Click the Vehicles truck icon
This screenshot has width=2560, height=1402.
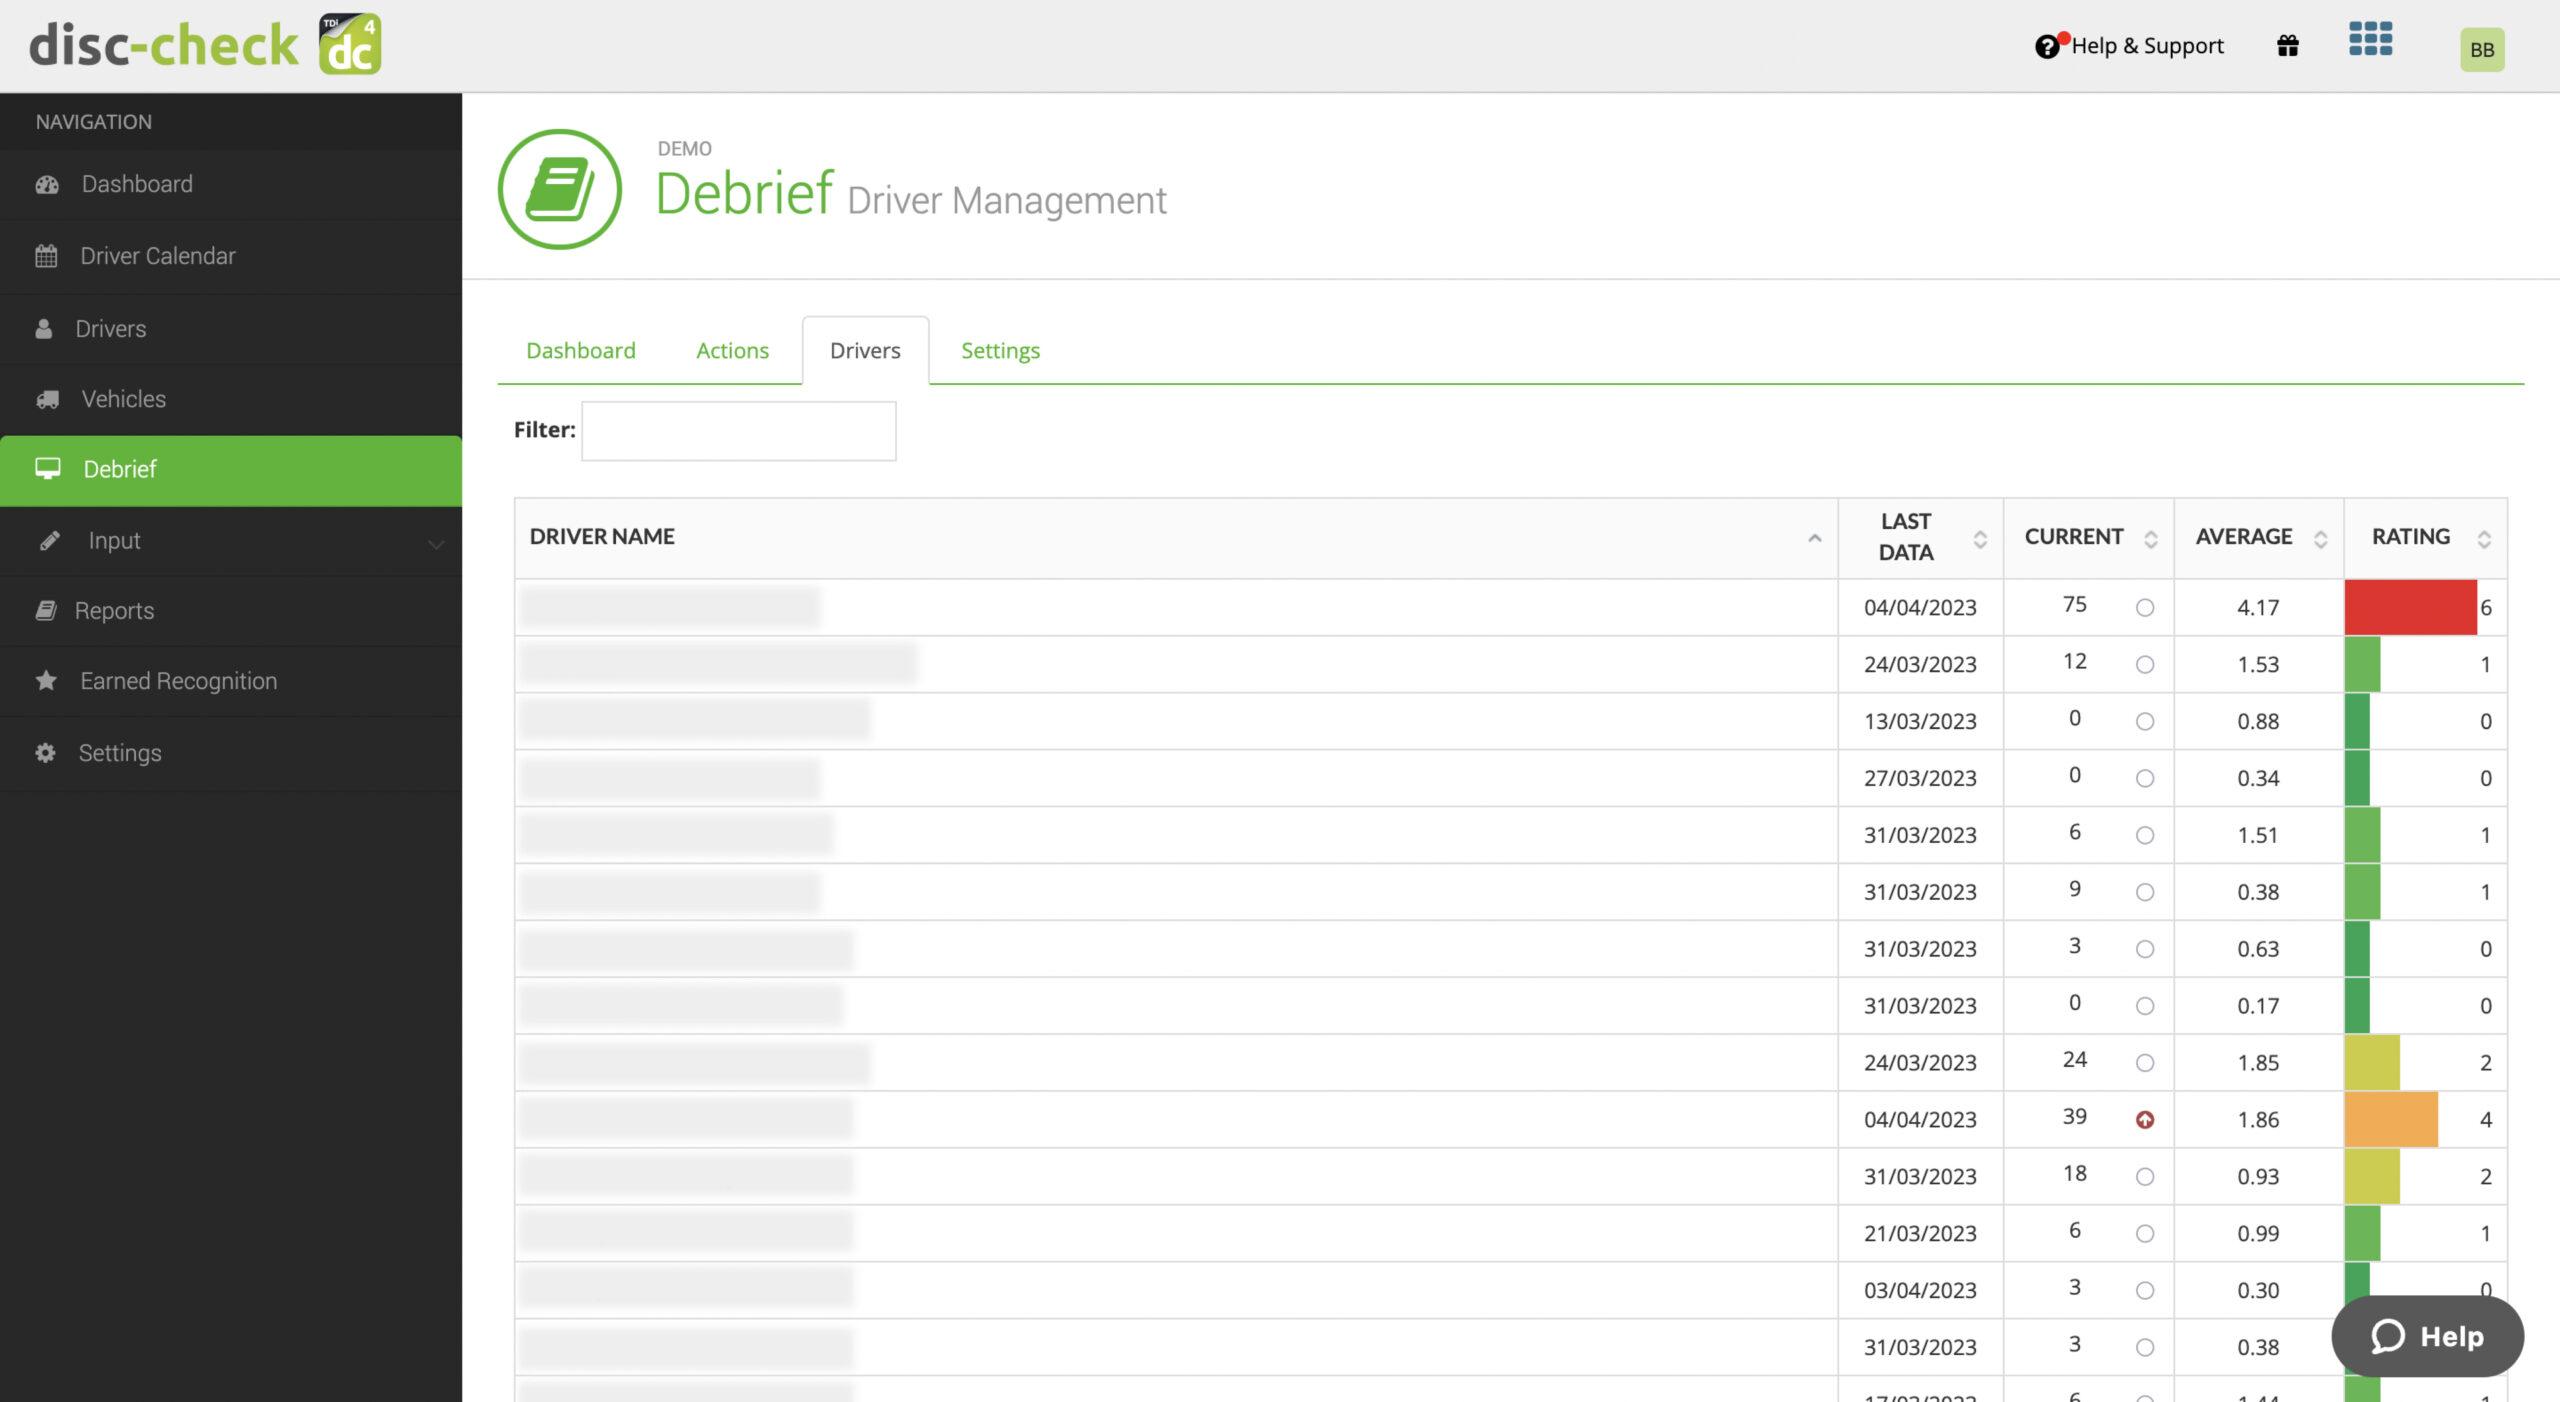point(47,399)
